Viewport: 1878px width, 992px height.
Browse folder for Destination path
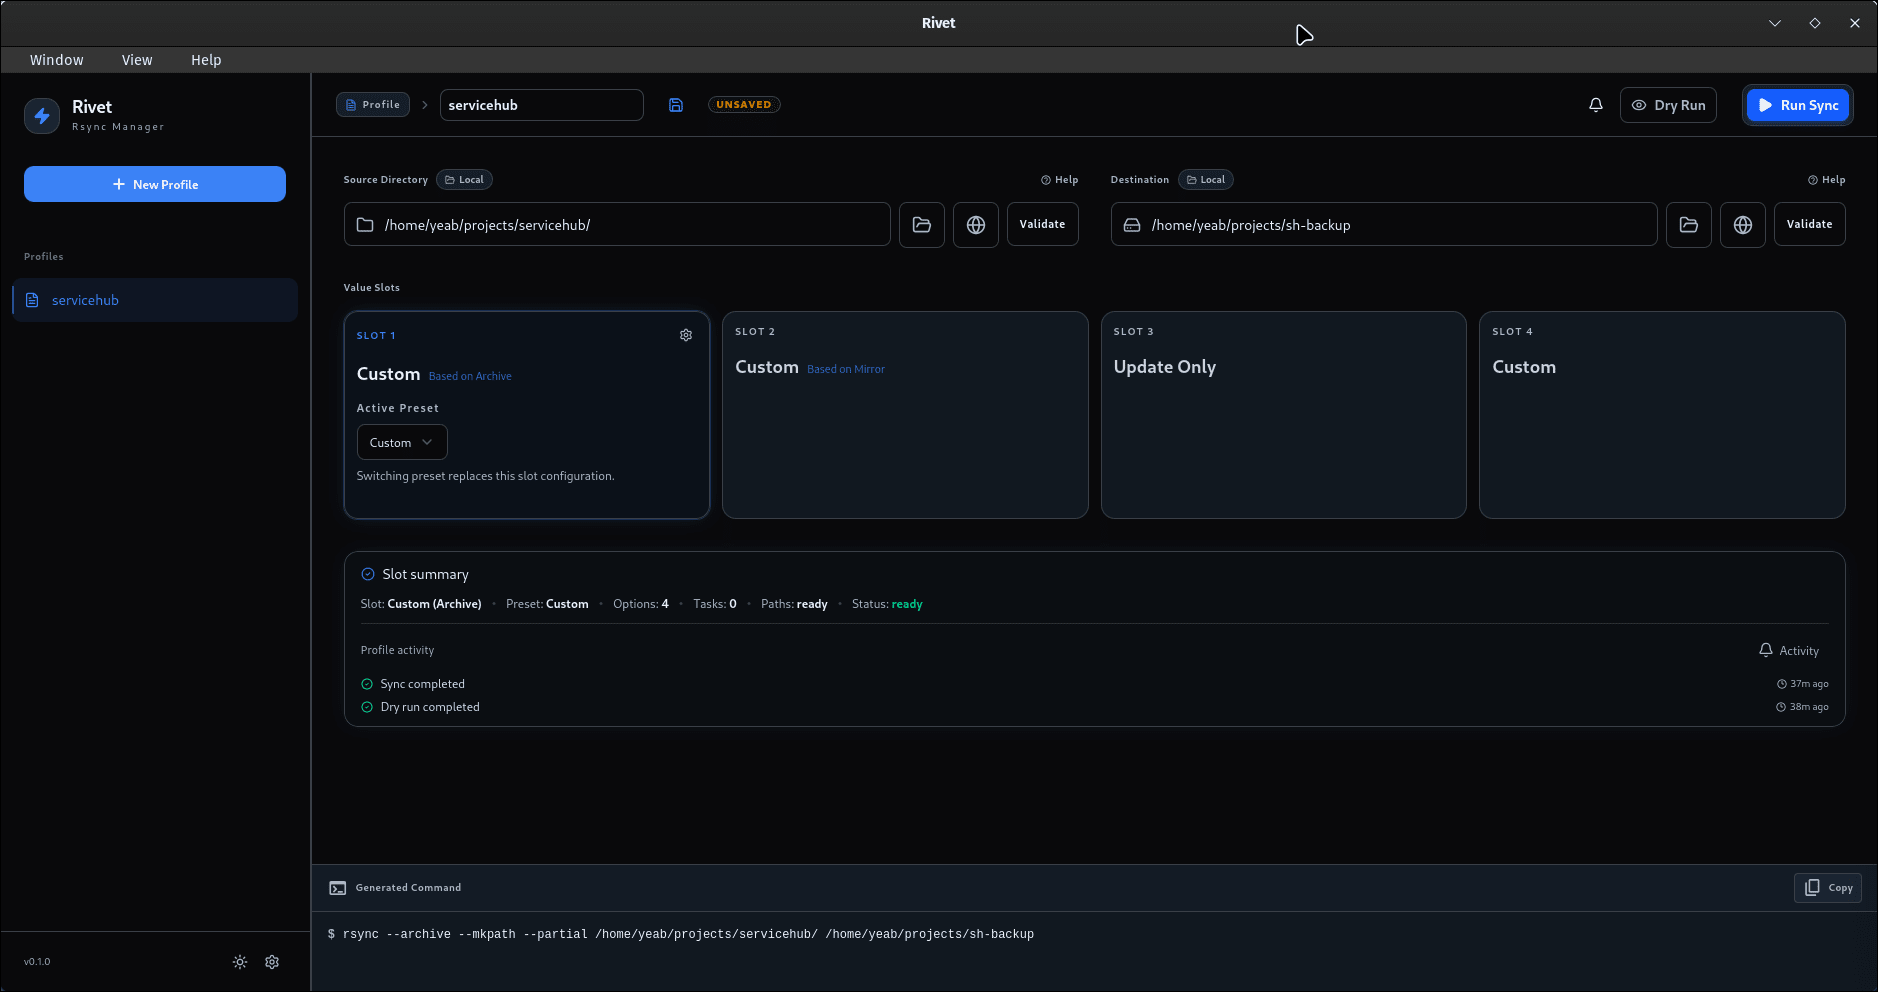[1689, 225]
